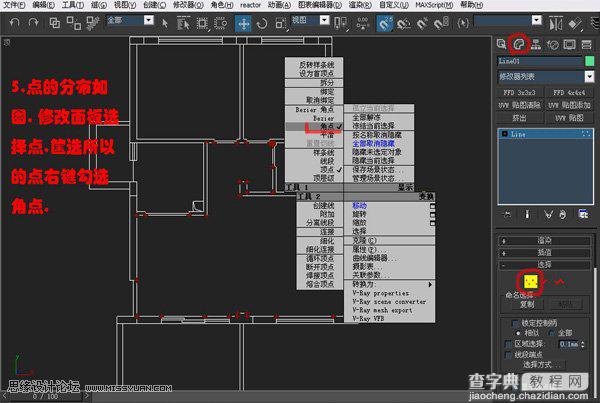Toggle the Angle Snap icon

403,24
